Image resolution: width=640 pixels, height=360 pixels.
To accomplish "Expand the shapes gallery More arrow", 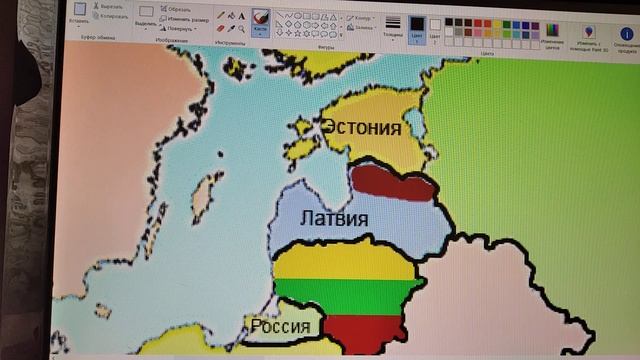I will coord(341,35).
